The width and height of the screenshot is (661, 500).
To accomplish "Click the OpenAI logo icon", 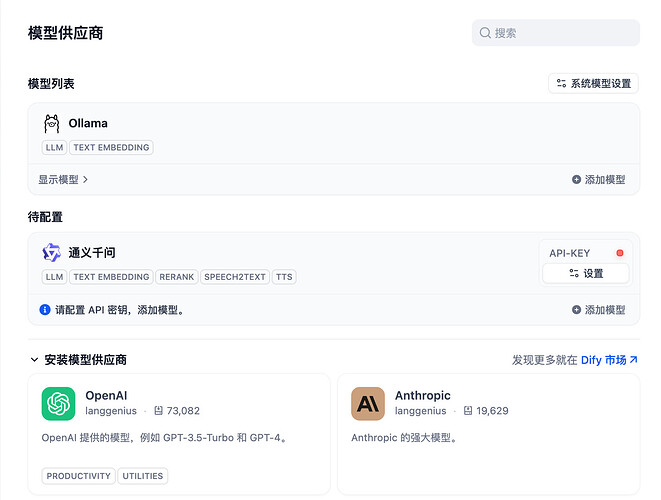I will point(59,403).
